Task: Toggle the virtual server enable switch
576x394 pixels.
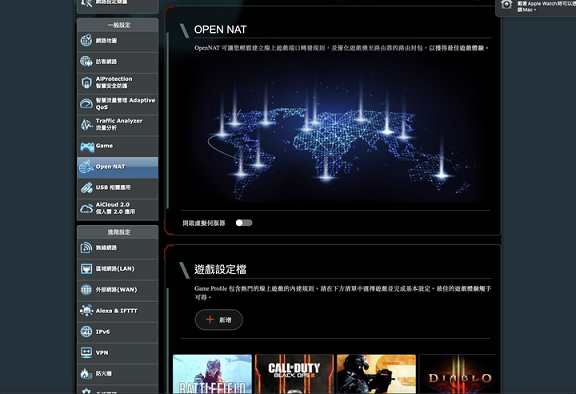Action: coord(244,223)
